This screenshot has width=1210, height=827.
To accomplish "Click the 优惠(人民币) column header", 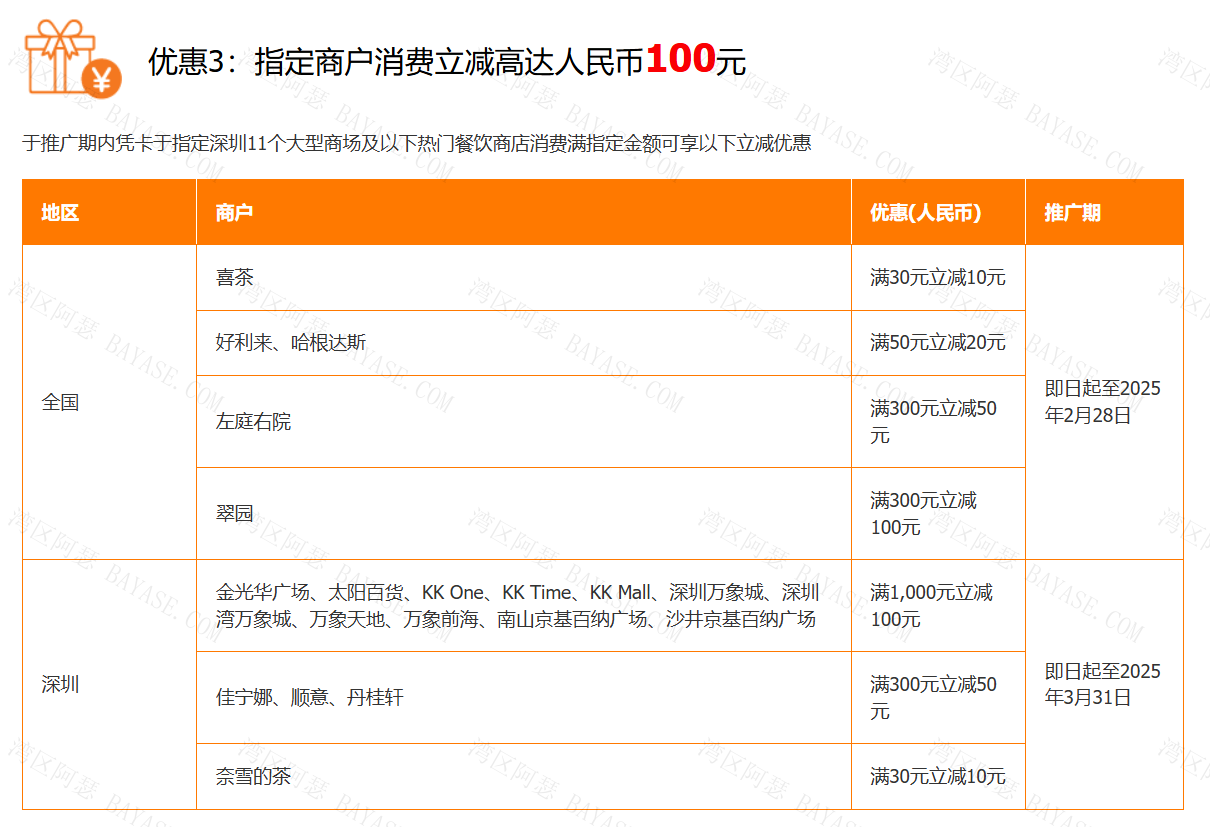I will tap(938, 212).
